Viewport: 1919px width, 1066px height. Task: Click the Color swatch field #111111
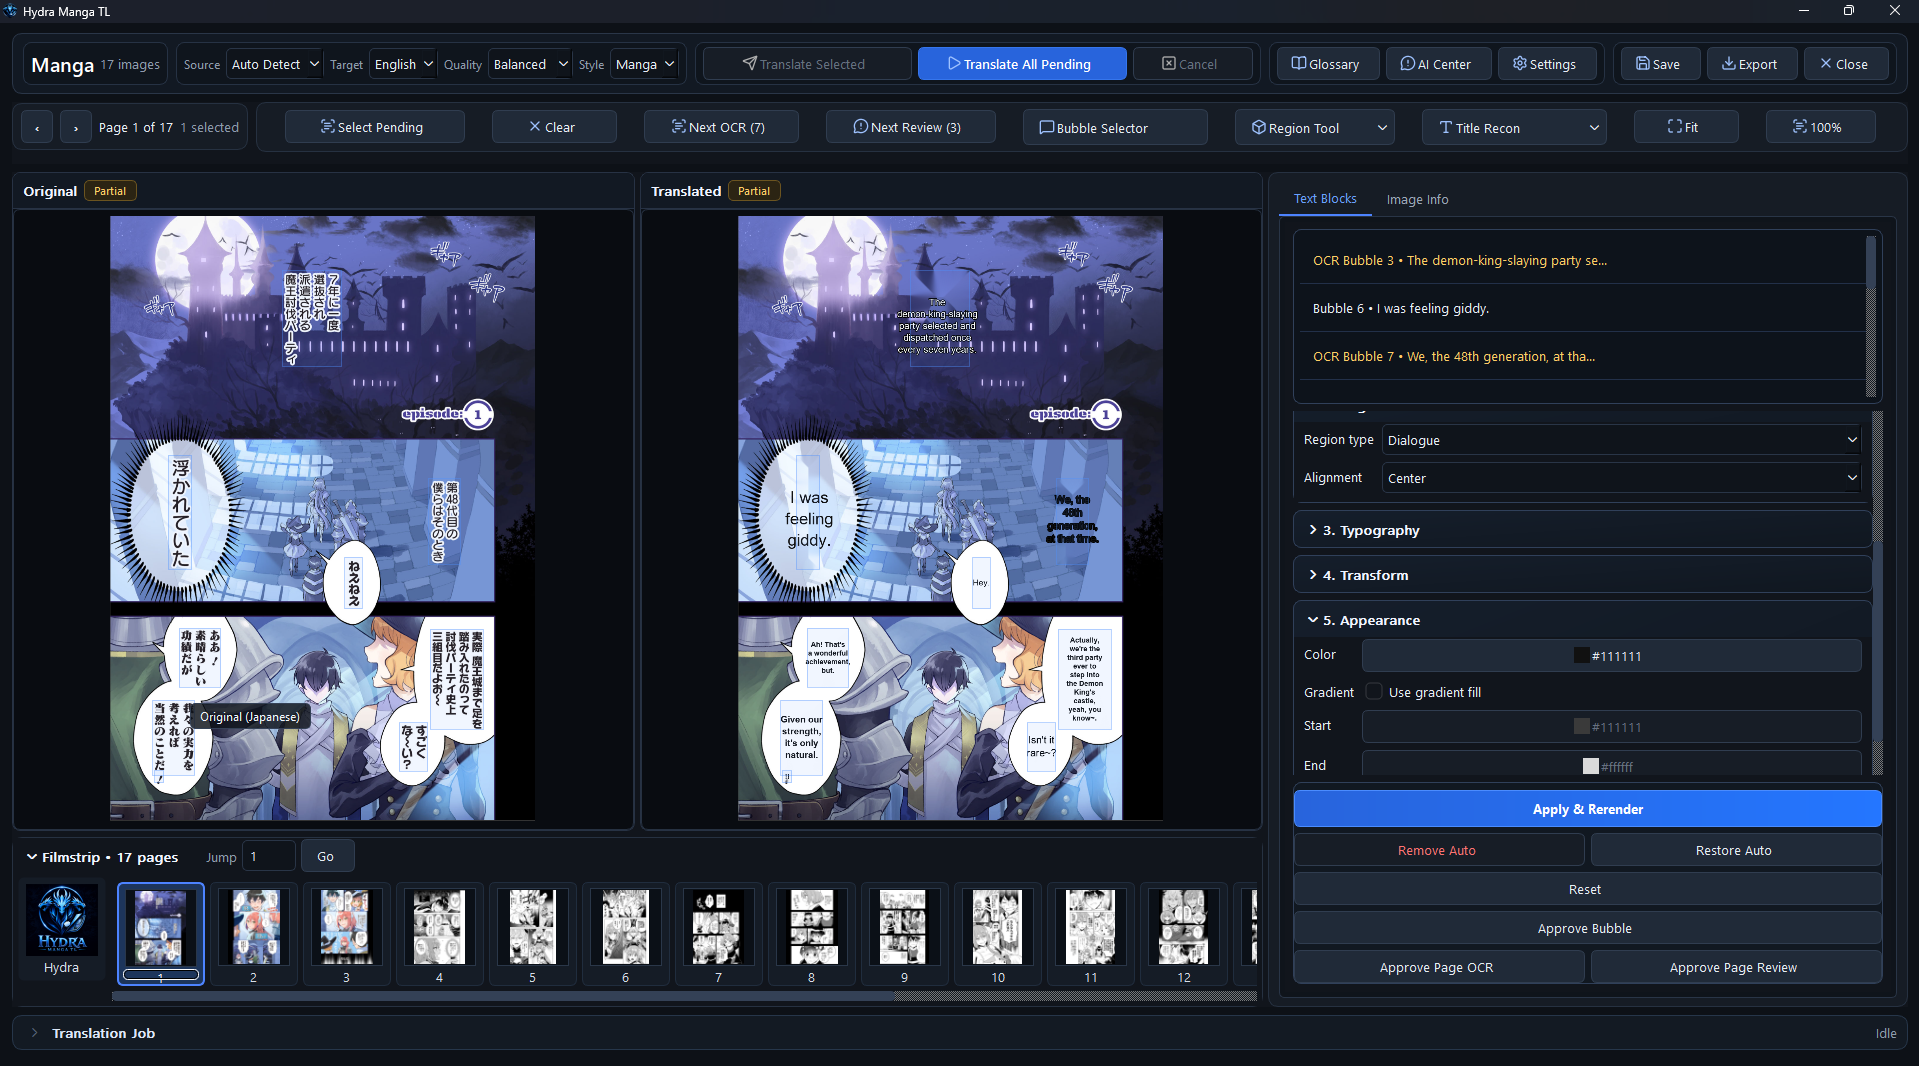click(x=1611, y=656)
